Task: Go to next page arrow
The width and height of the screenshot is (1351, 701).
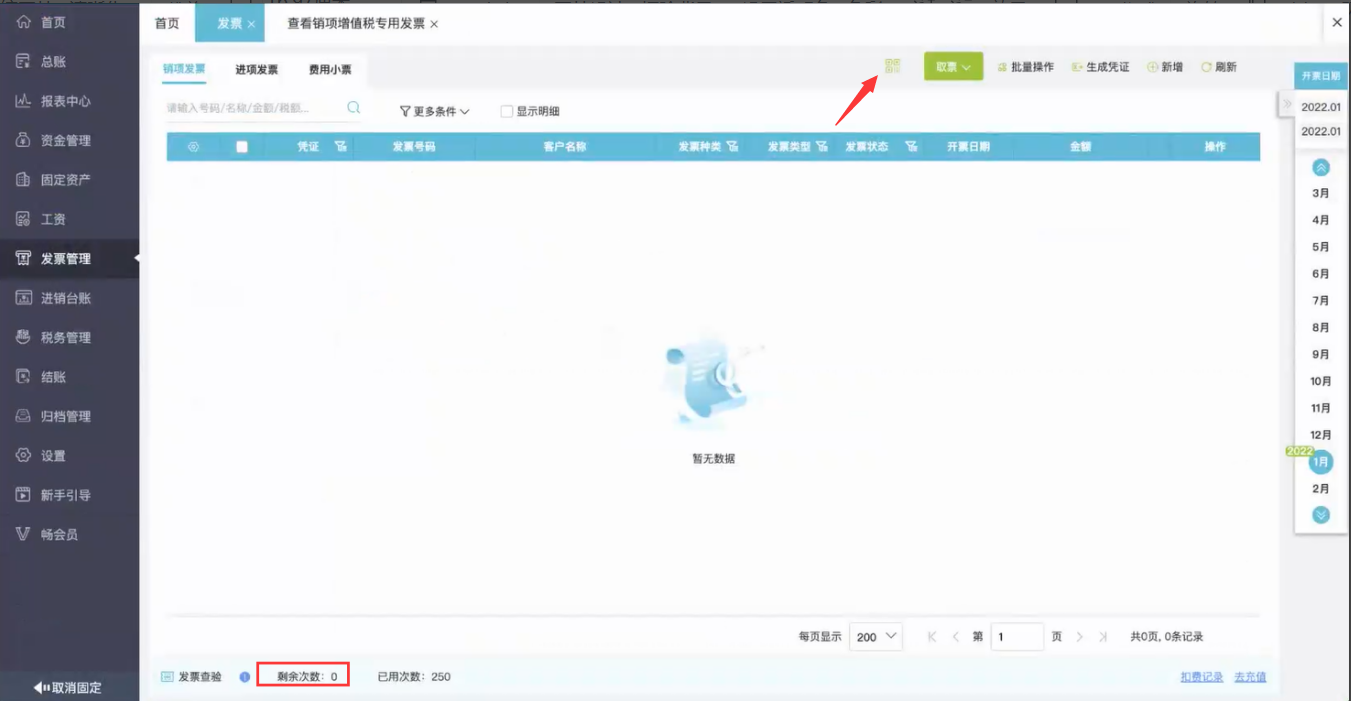Action: pyautogui.click(x=1080, y=637)
